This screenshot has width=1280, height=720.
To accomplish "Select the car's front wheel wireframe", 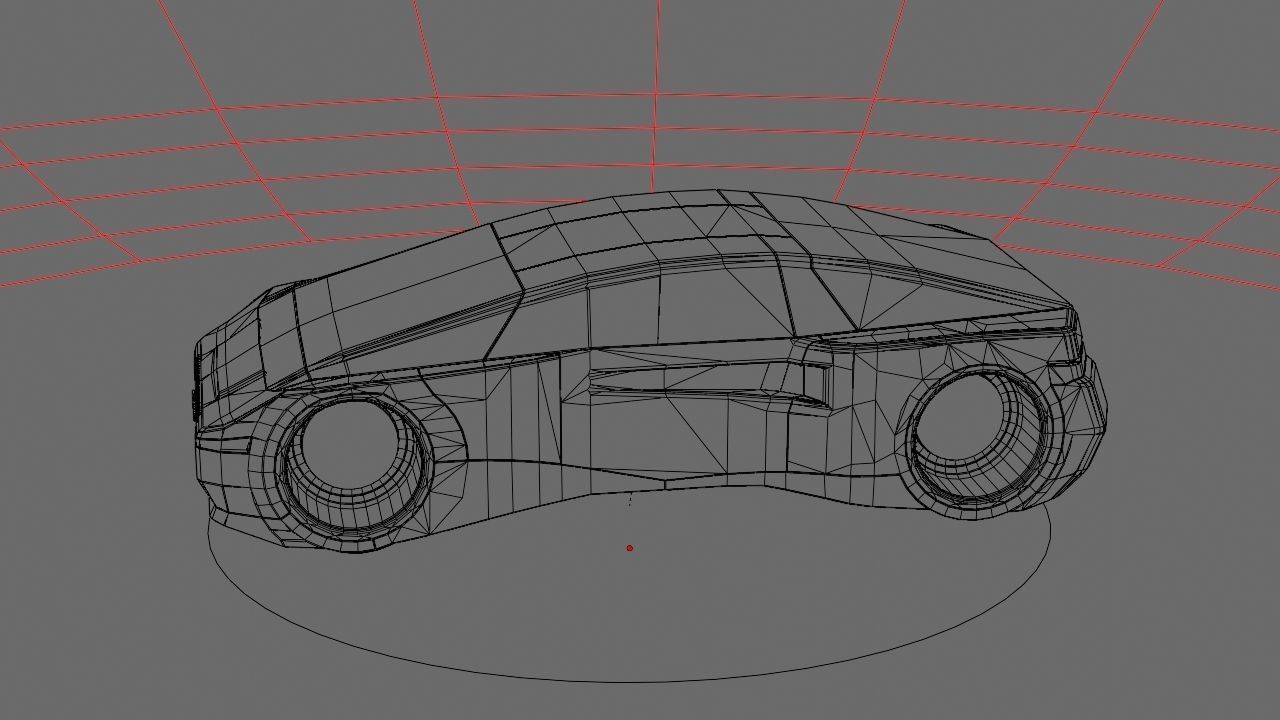I will click(353, 470).
